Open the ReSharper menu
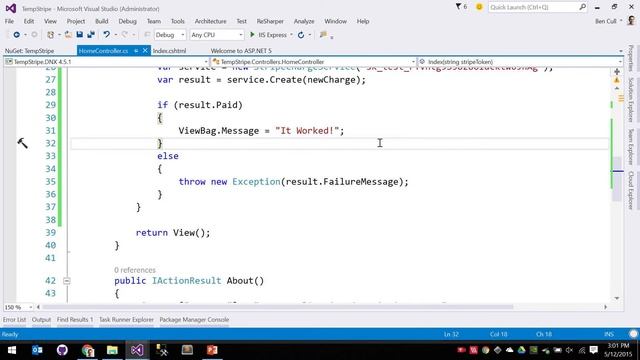This screenshot has width=640, height=360. point(270,21)
